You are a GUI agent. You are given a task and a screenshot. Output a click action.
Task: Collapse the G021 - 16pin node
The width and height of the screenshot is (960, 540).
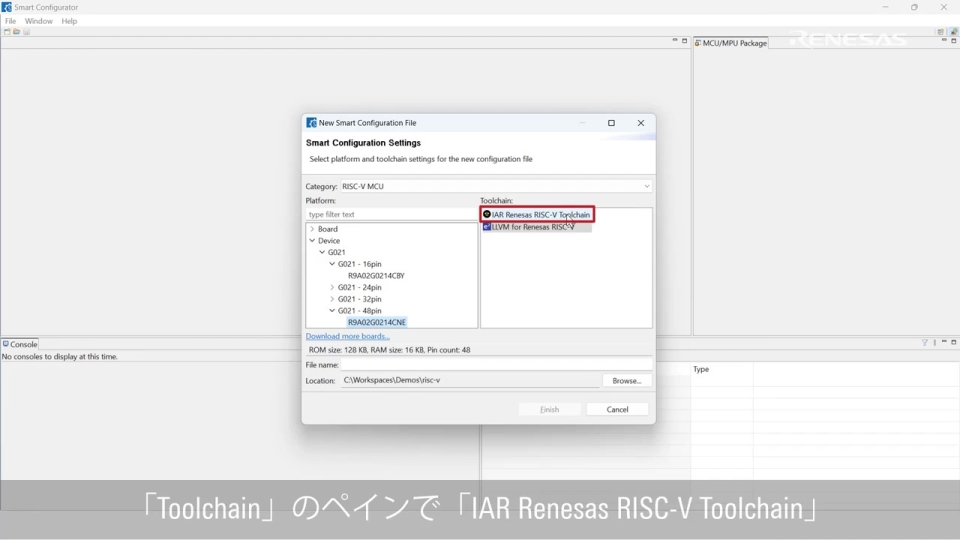(x=332, y=264)
